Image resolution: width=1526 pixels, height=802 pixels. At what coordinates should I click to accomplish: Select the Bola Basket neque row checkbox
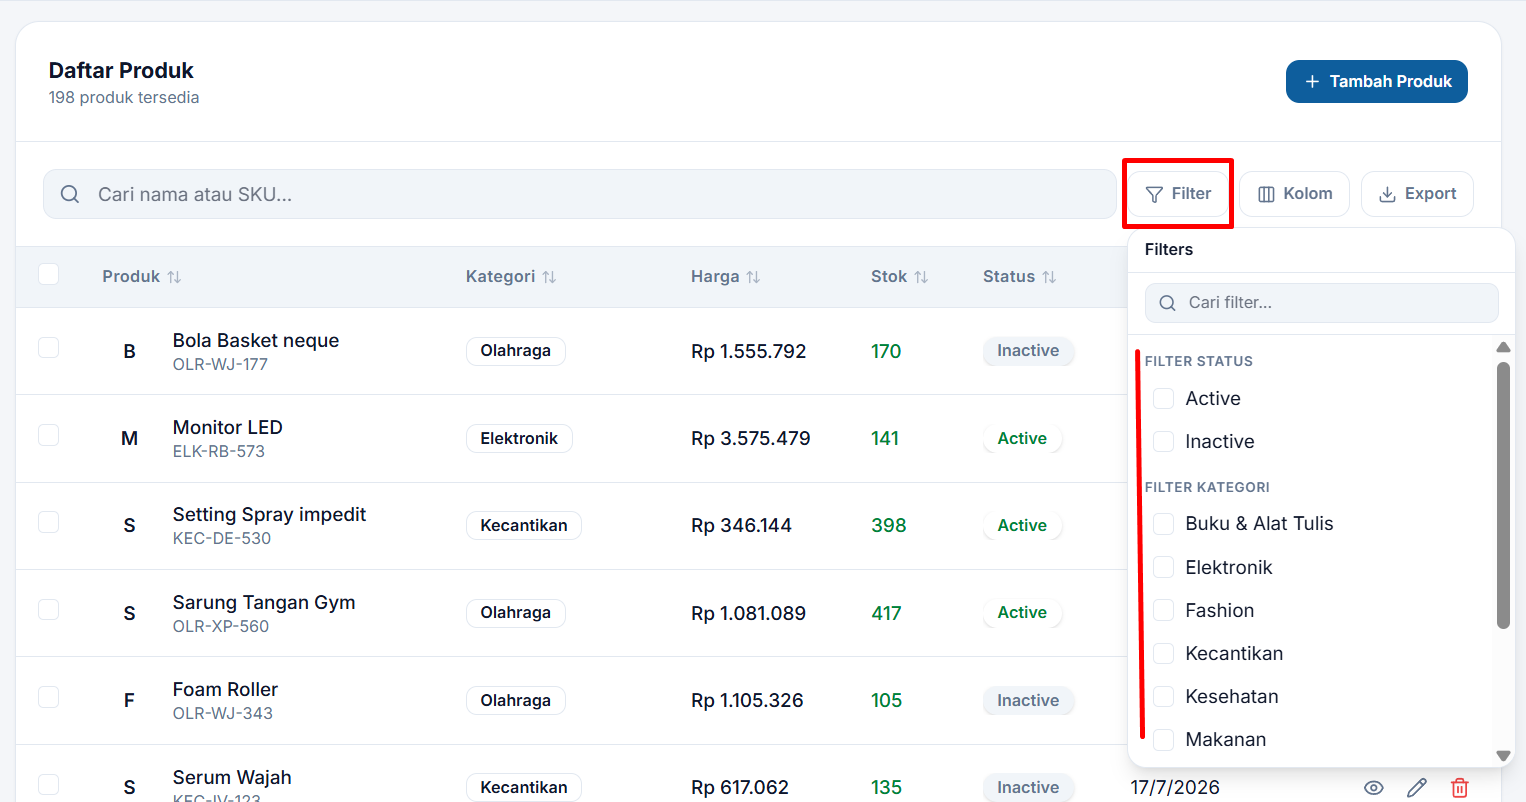click(x=48, y=347)
